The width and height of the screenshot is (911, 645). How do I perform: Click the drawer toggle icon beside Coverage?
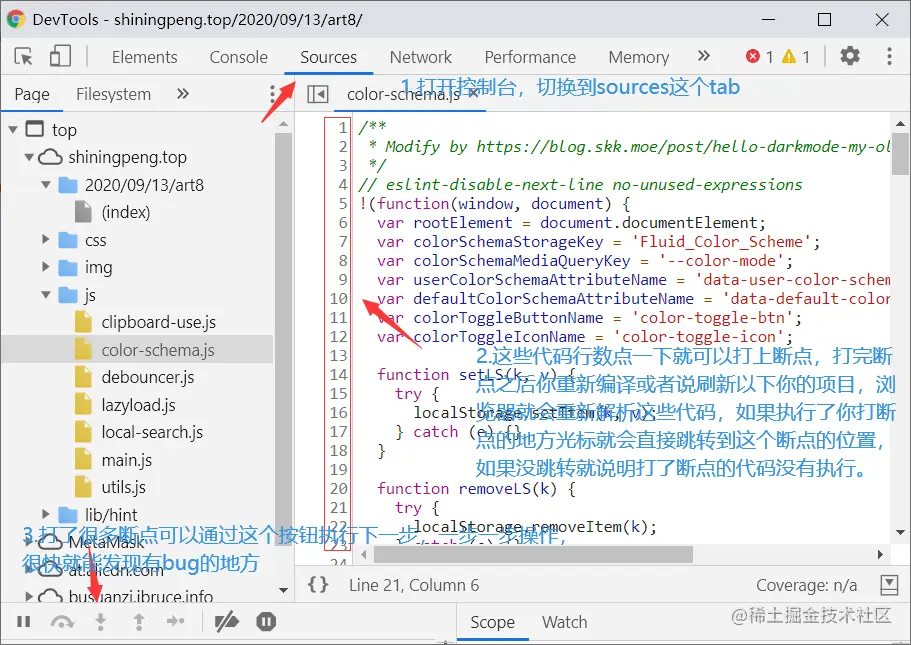point(889,585)
